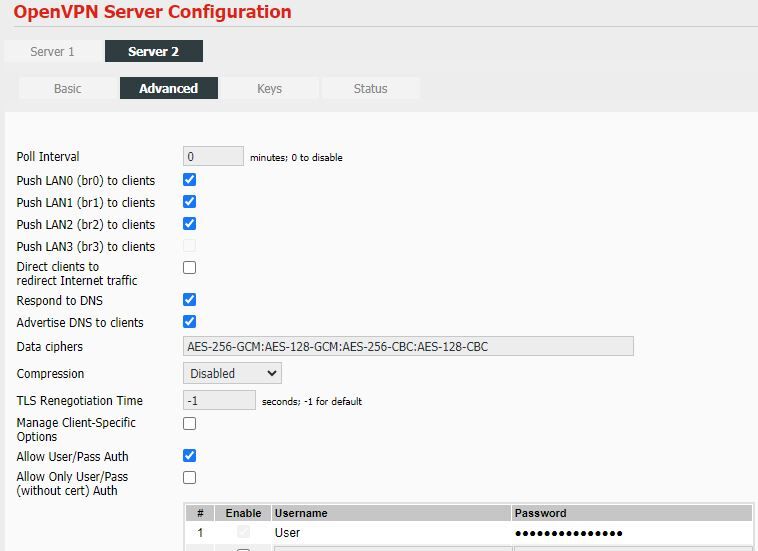Select the Advanced tab

(x=169, y=88)
